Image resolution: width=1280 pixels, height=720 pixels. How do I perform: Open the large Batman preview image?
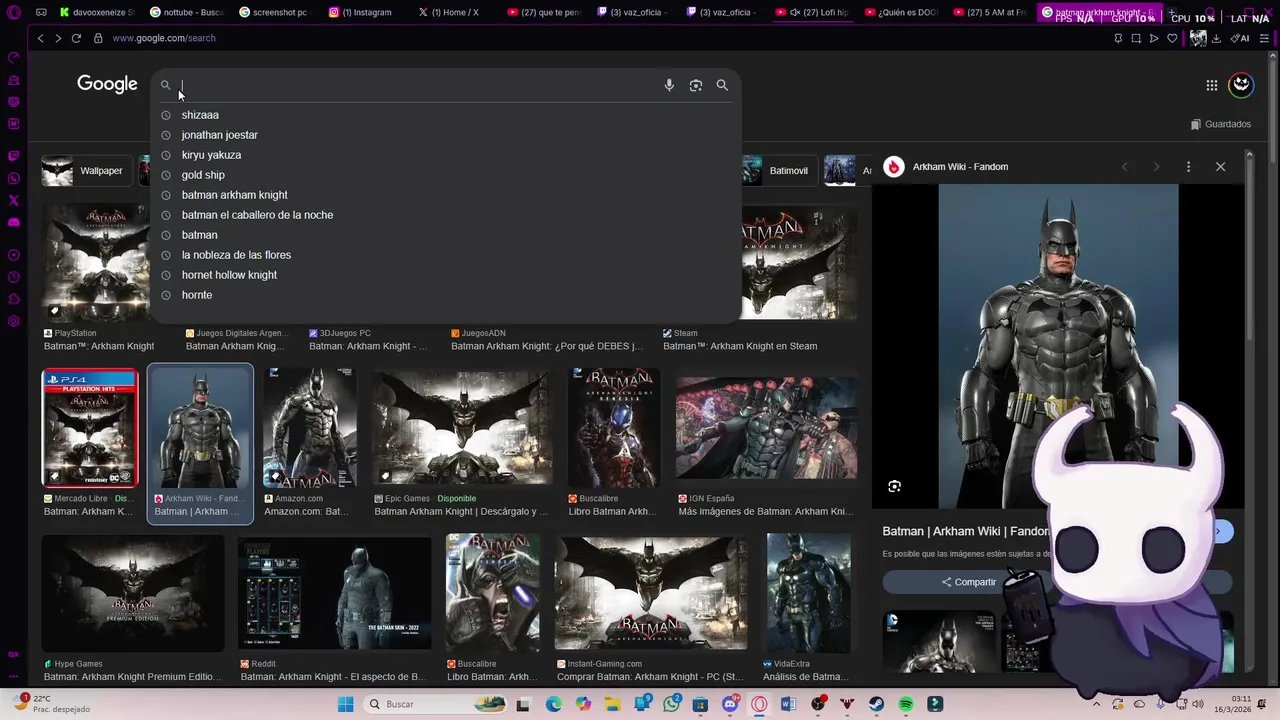click(1058, 346)
